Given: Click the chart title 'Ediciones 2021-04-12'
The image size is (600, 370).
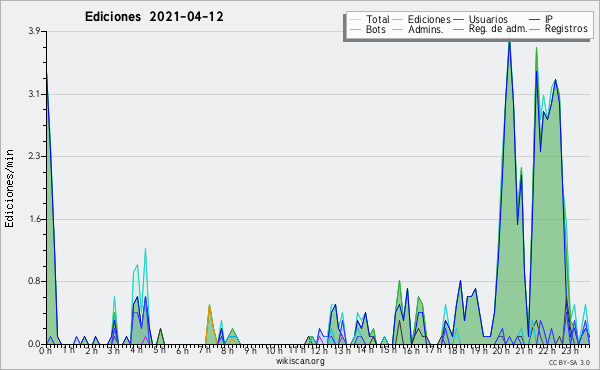Looking at the screenshot, I should 154,17.
